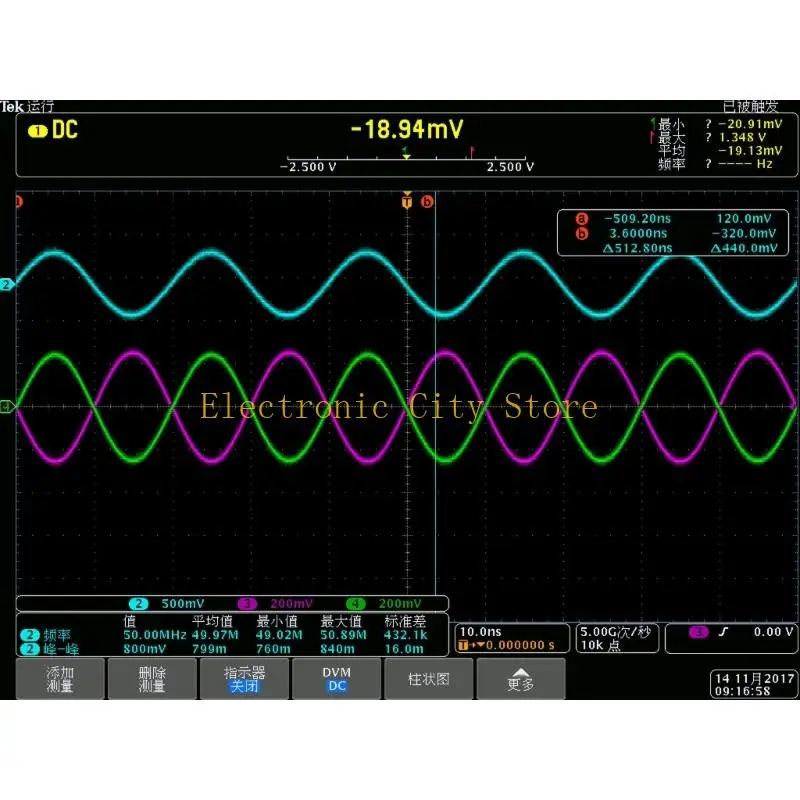The height and width of the screenshot is (800, 800).
Task: Click the magenta channel 3 badge next to 200mV
Action: click(x=246, y=603)
